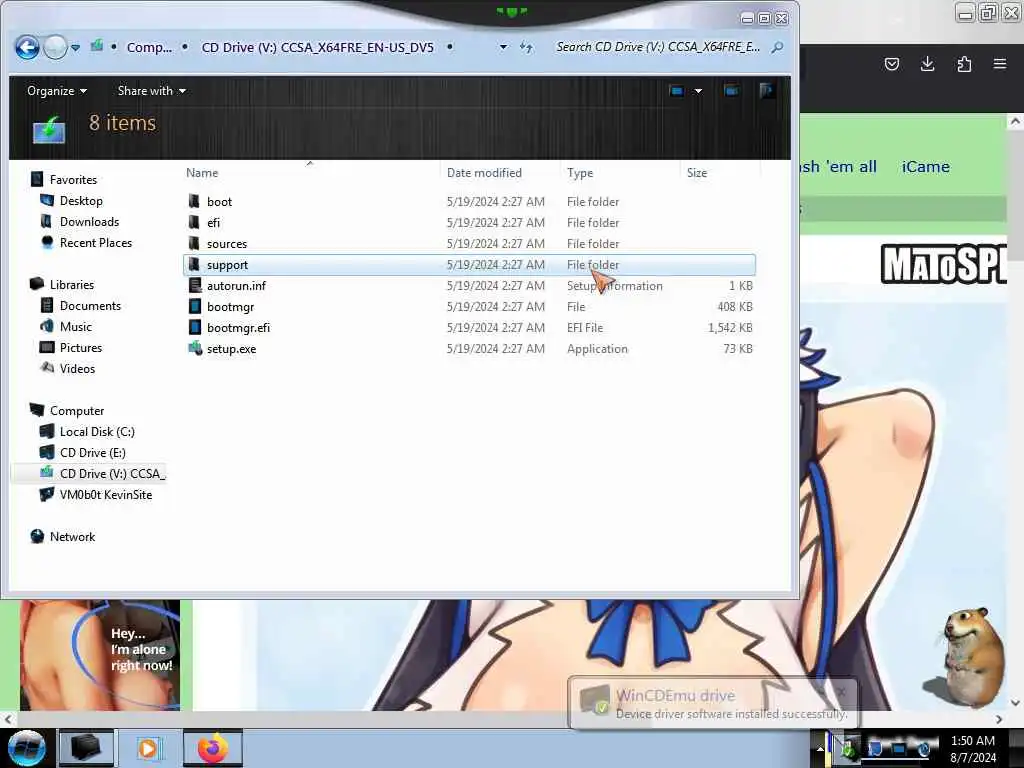The image size is (1024, 768).
Task: Open the recent pages dropdown arrow
Action: (x=76, y=48)
